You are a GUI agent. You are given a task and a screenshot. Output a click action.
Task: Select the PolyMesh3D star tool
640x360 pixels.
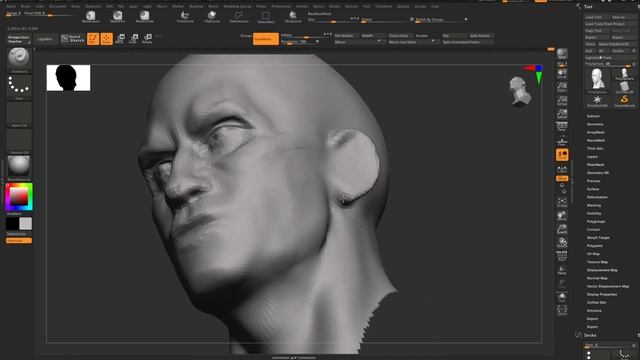pos(597,101)
